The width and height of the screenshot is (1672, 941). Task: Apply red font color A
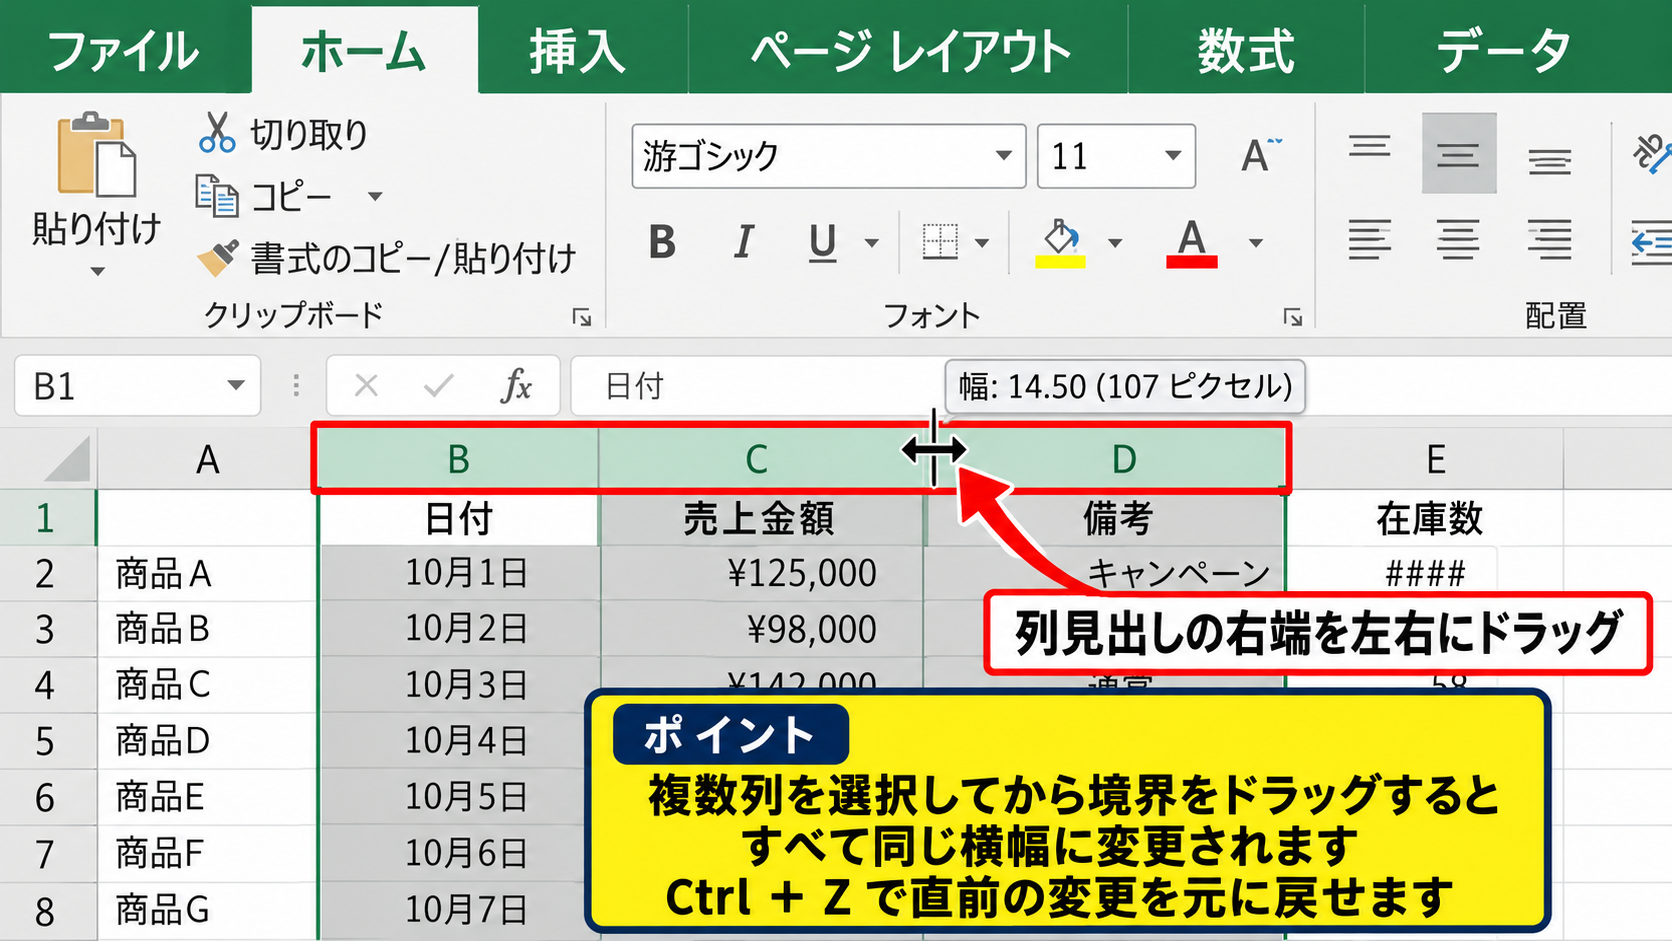point(1191,244)
